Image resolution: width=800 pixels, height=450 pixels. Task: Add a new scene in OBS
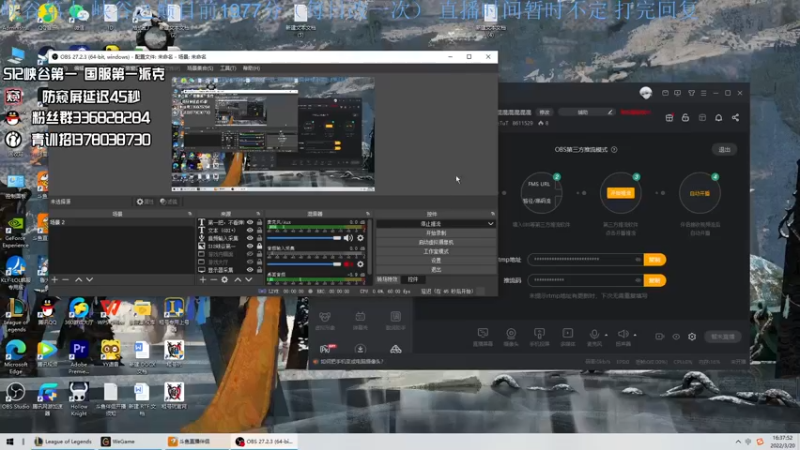pyautogui.click(x=55, y=280)
